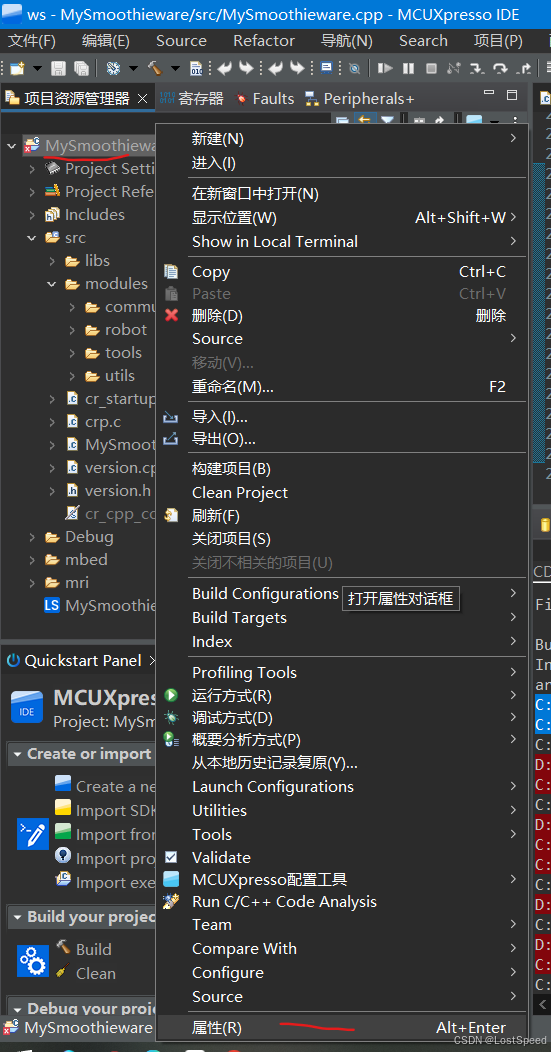Image resolution: width=551 pixels, height=1052 pixels.
Task: Click the Clean broom in Quickstart Panel
Action: [x=63, y=971]
